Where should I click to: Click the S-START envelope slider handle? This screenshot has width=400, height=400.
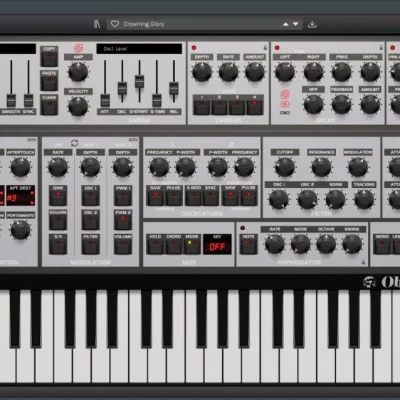tap(140, 82)
